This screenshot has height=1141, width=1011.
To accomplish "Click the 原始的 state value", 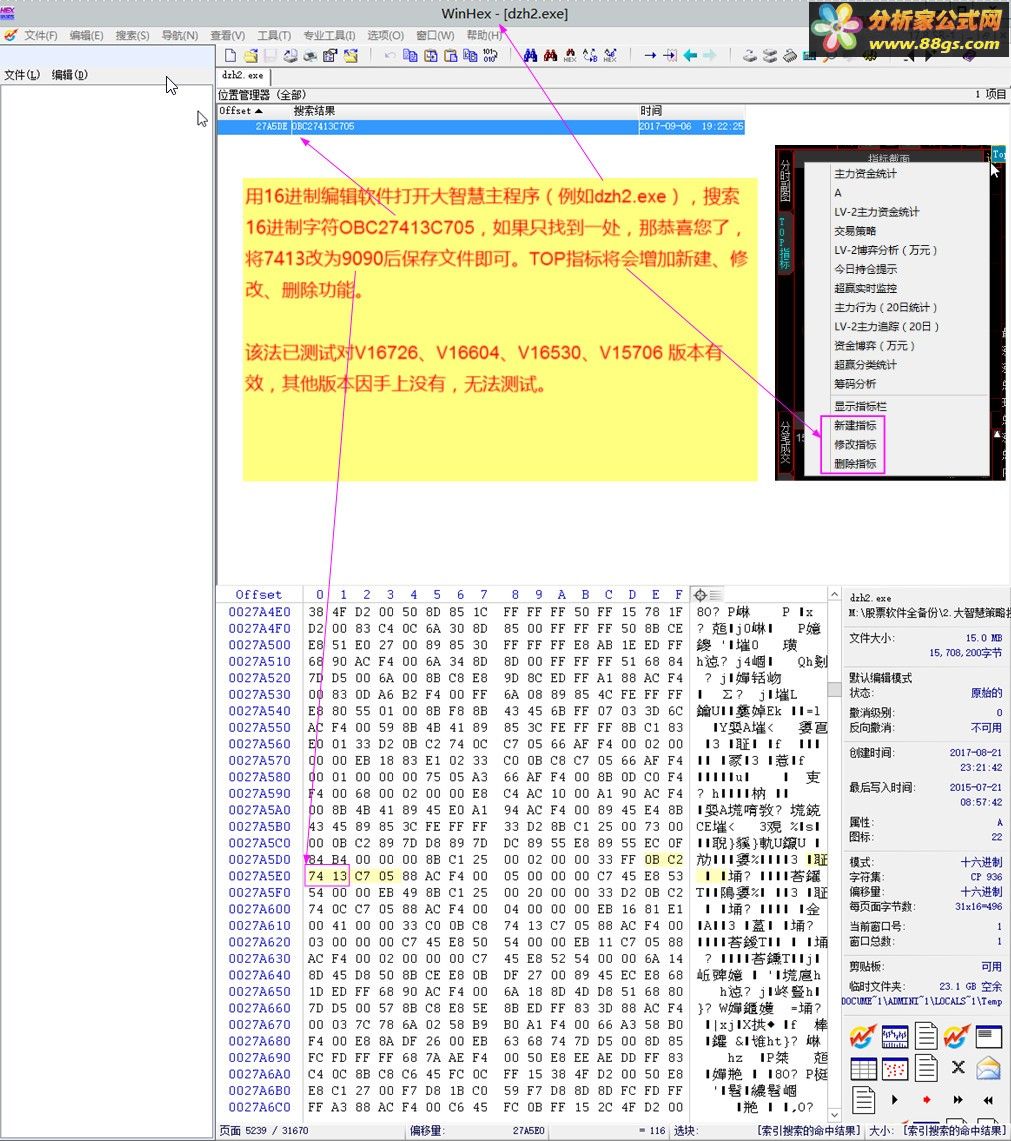I will pyautogui.click(x=986, y=693).
